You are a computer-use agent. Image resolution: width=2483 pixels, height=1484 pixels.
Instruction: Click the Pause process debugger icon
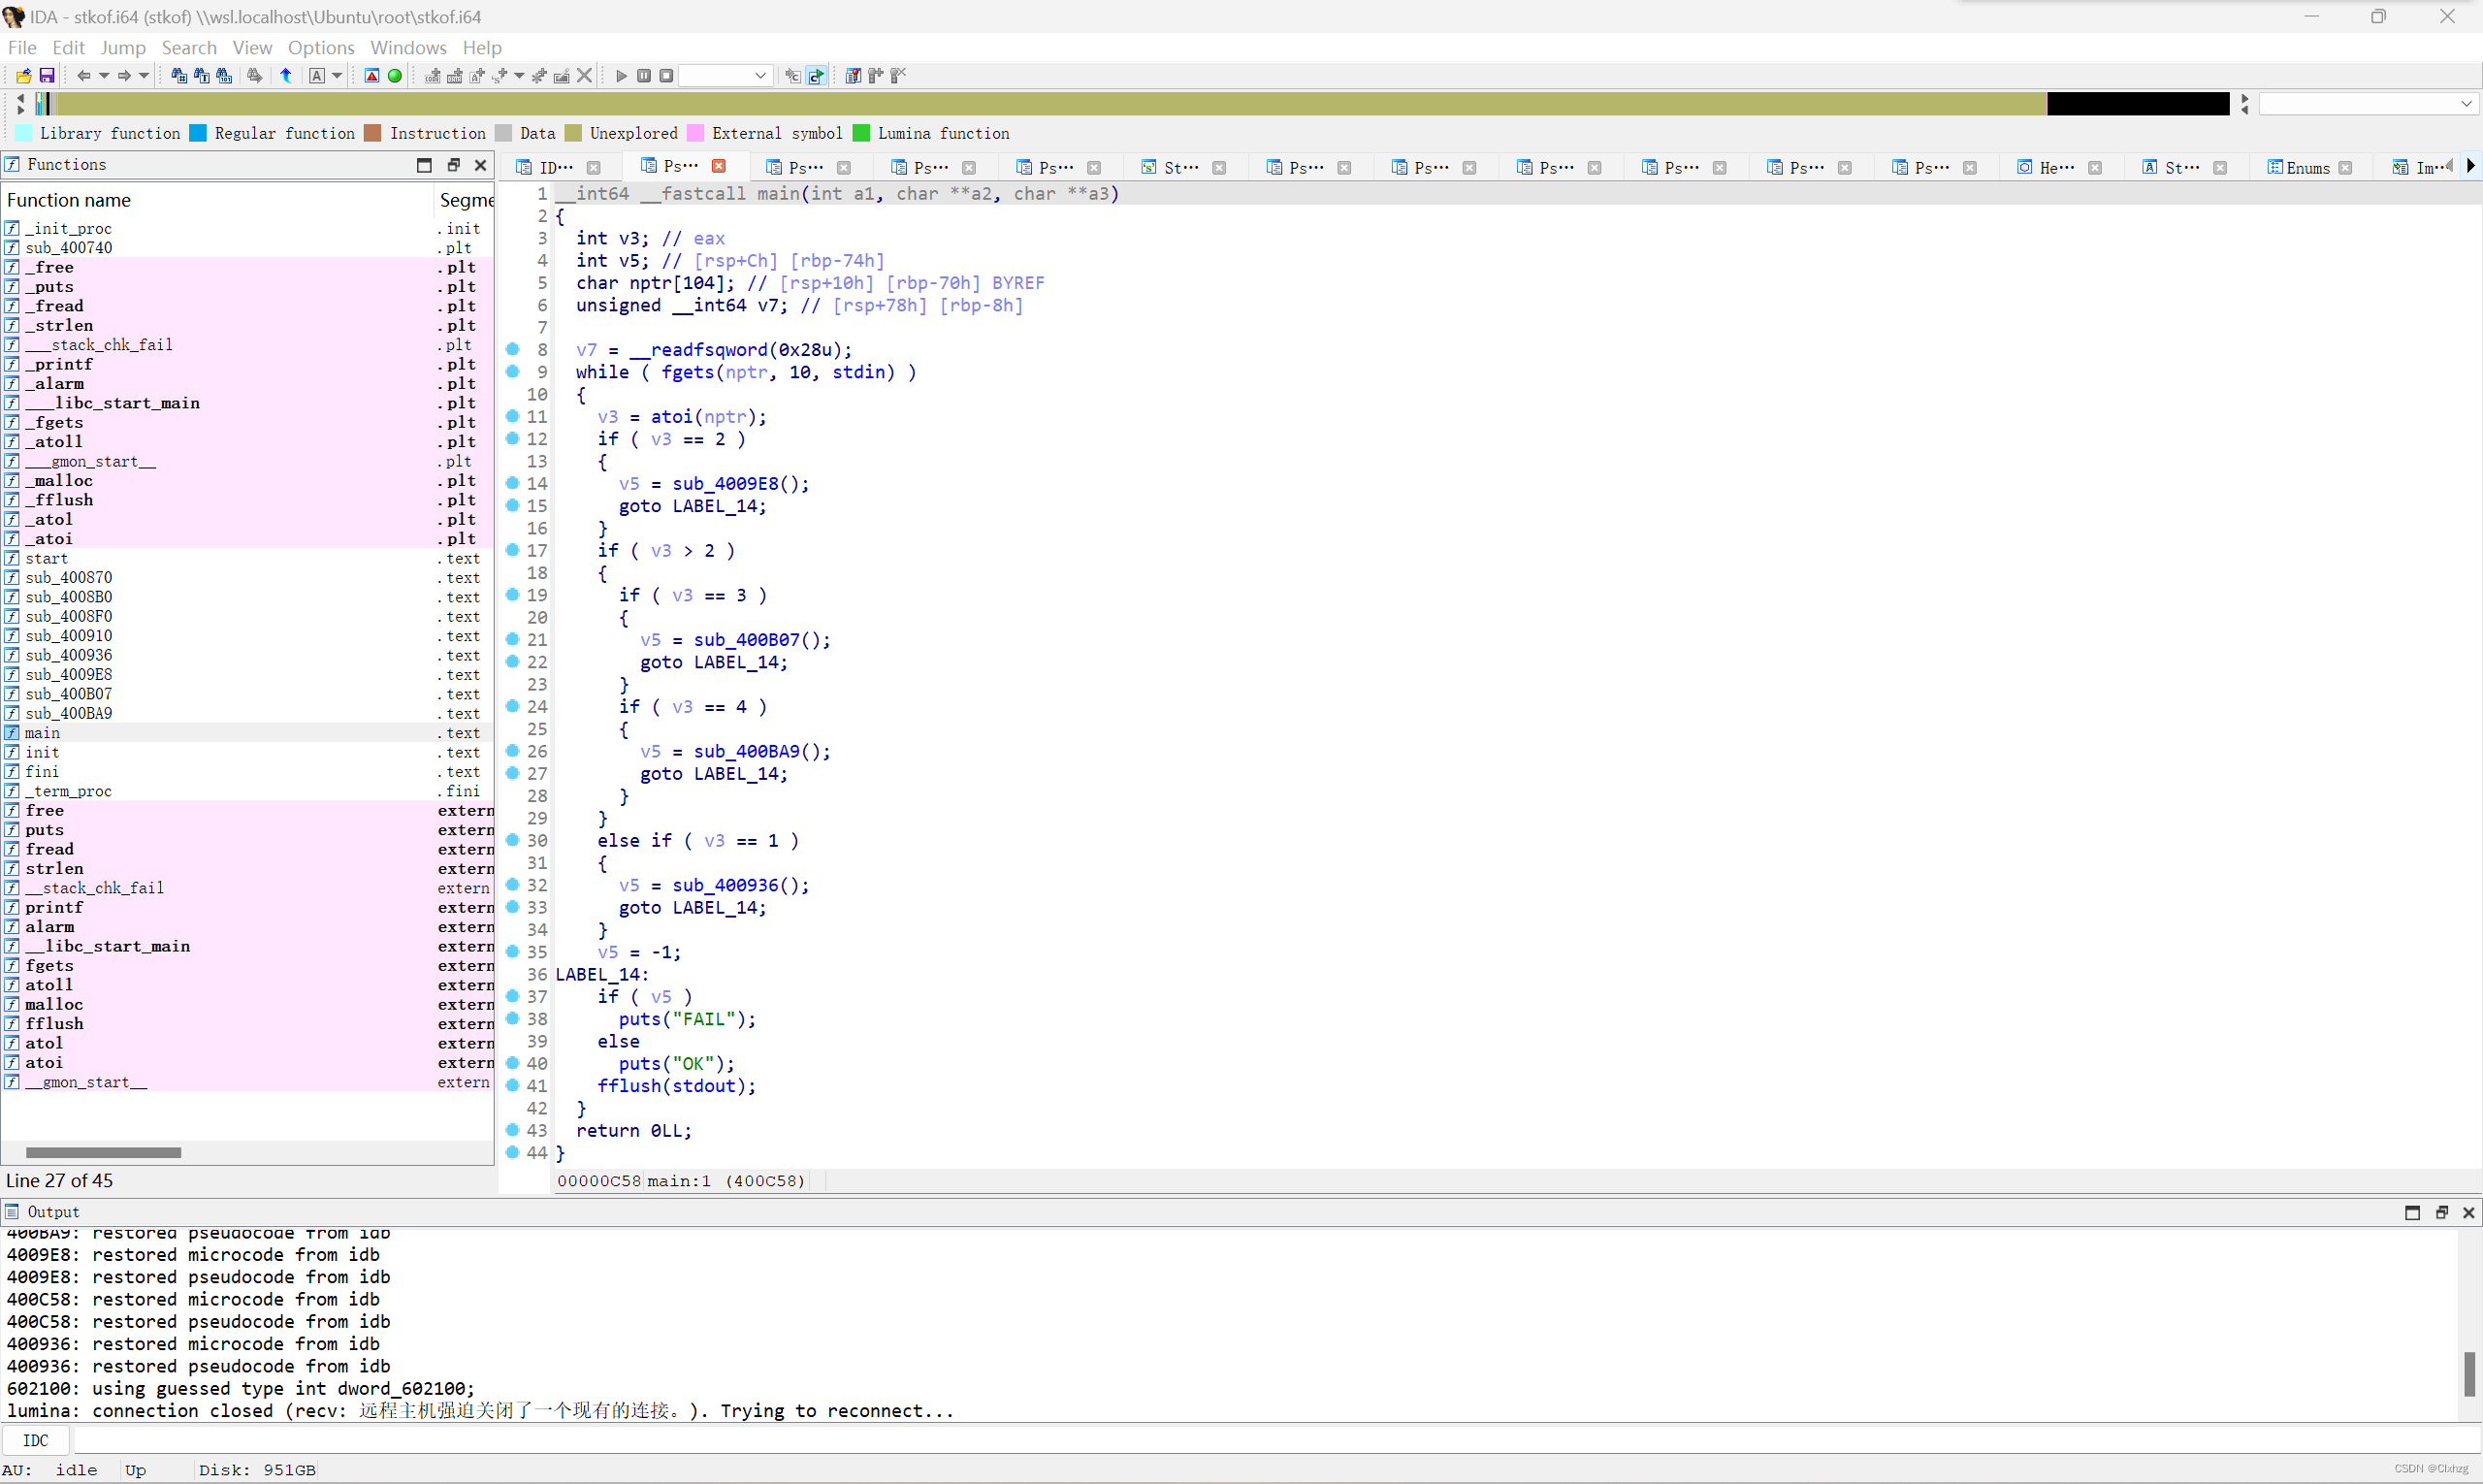click(x=643, y=75)
